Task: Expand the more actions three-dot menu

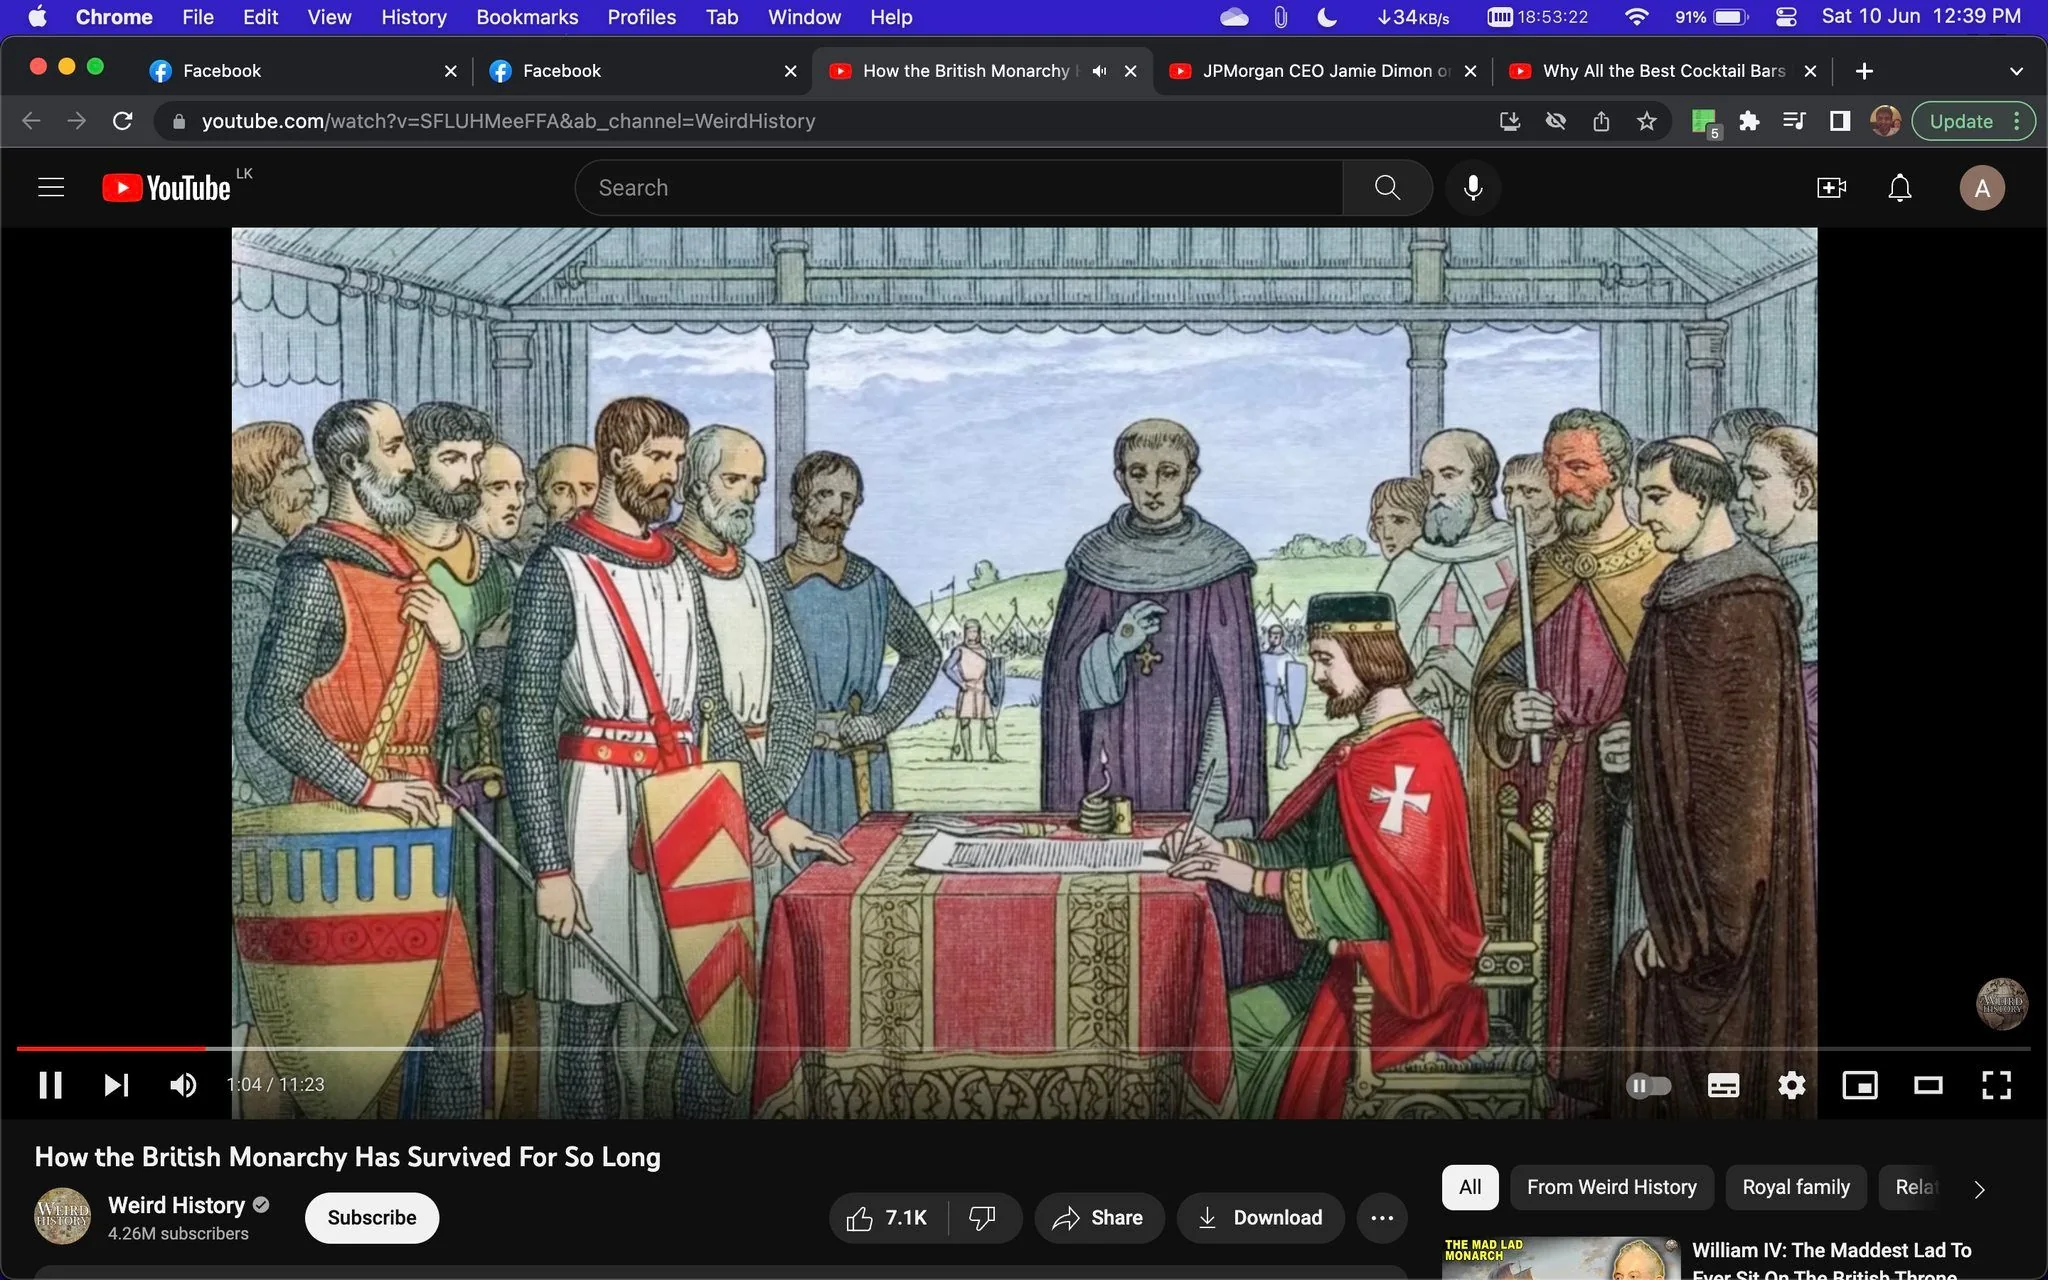Action: (1382, 1217)
